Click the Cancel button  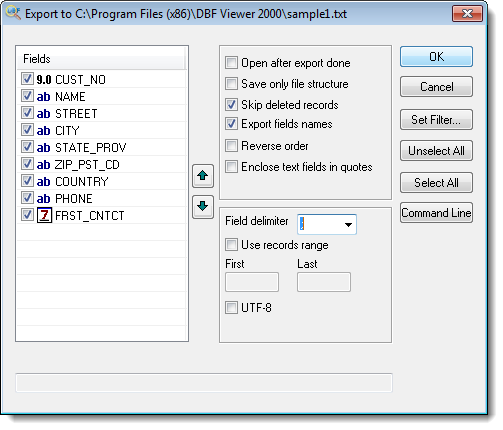(x=436, y=87)
